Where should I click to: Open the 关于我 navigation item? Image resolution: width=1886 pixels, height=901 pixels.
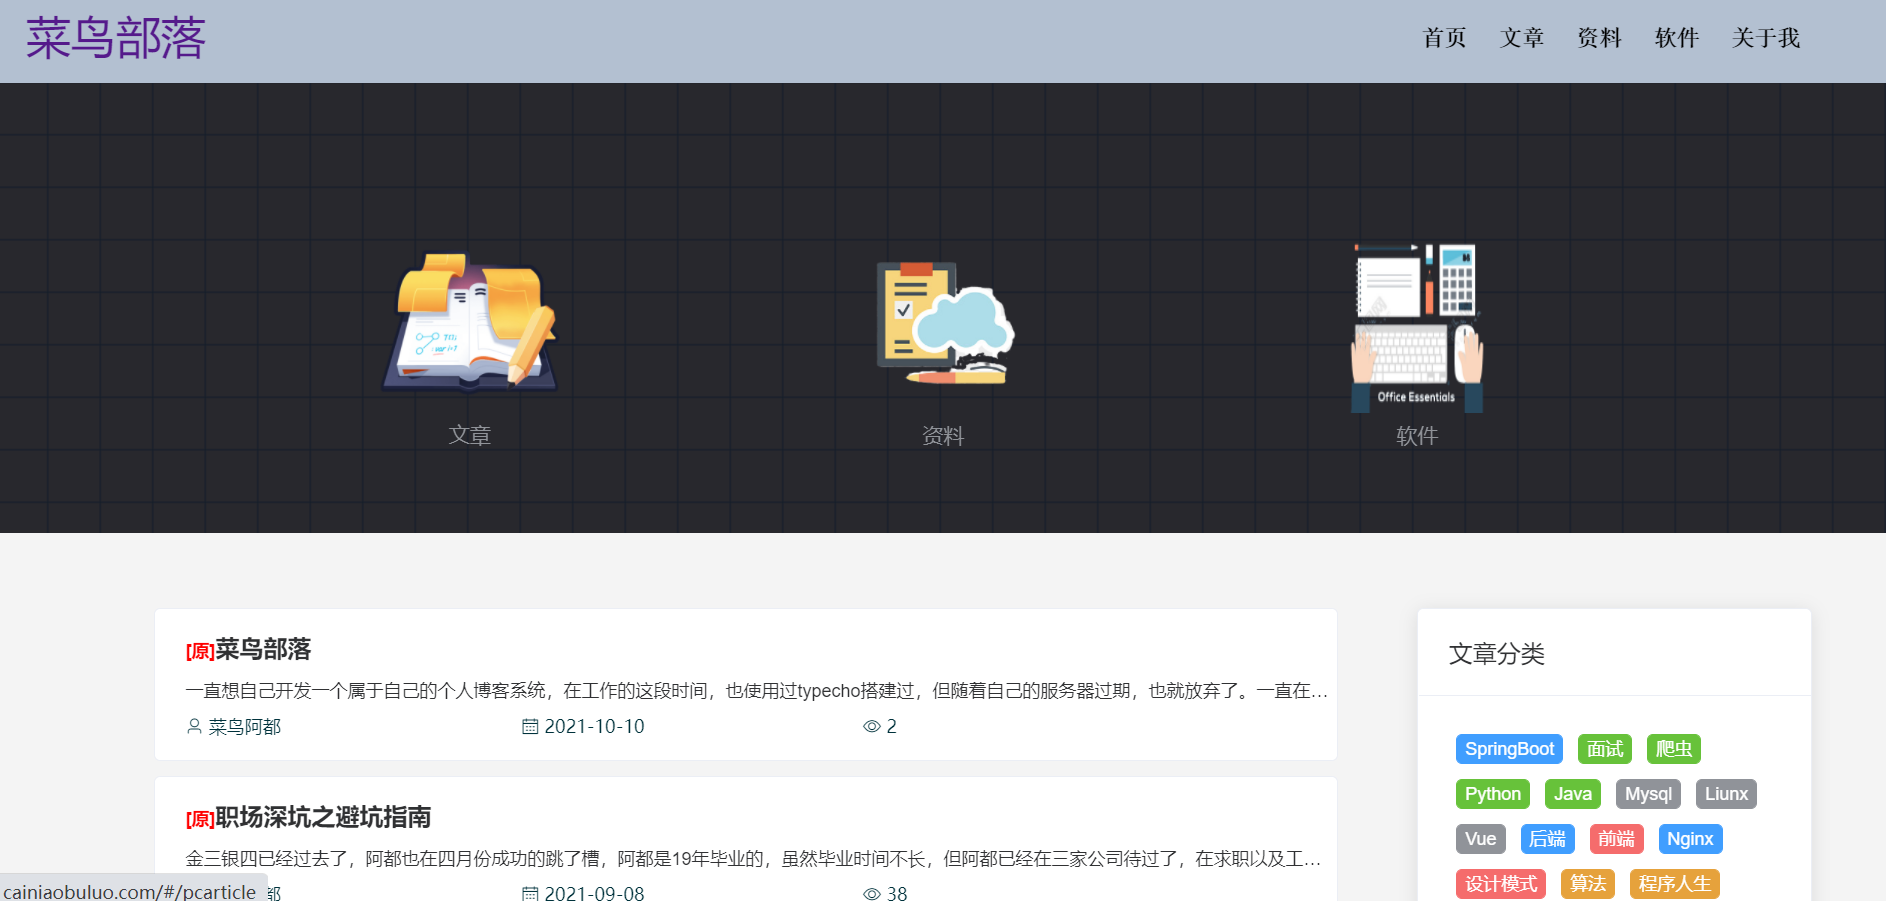coord(1766,38)
